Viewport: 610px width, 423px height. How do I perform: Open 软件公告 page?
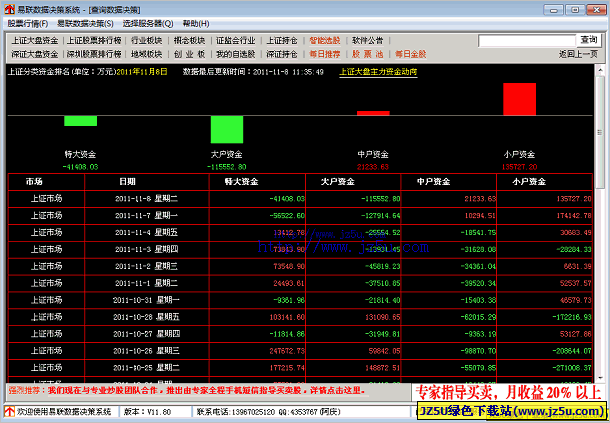pos(367,40)
